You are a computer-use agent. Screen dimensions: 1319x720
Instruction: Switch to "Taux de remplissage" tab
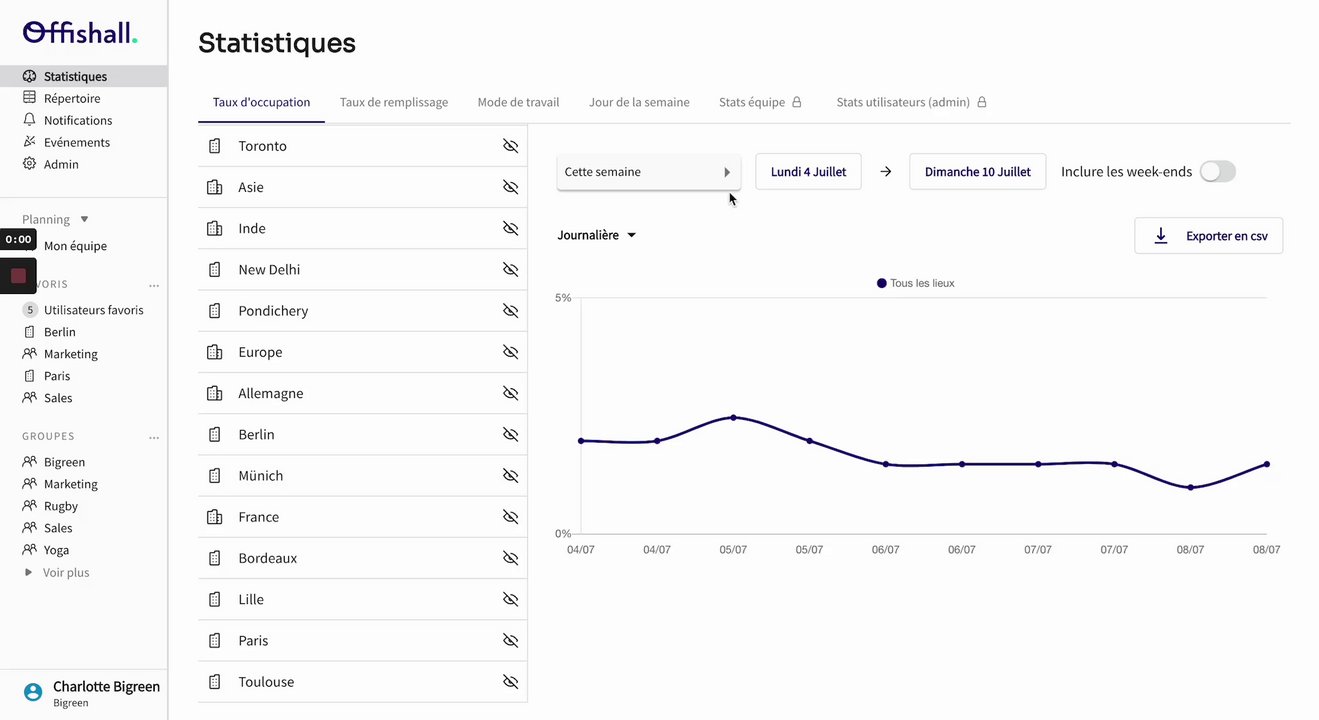click(x=393, y=102)
